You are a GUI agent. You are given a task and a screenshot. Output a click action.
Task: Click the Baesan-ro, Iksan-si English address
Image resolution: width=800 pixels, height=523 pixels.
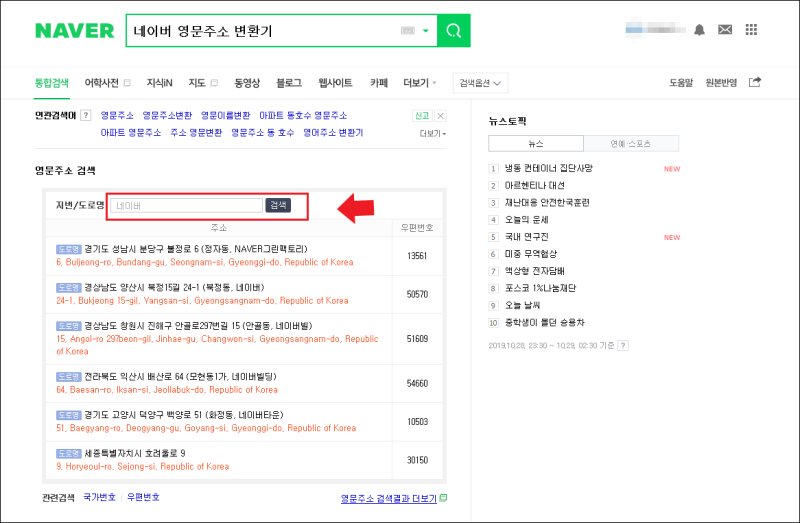tap(167, 390)
